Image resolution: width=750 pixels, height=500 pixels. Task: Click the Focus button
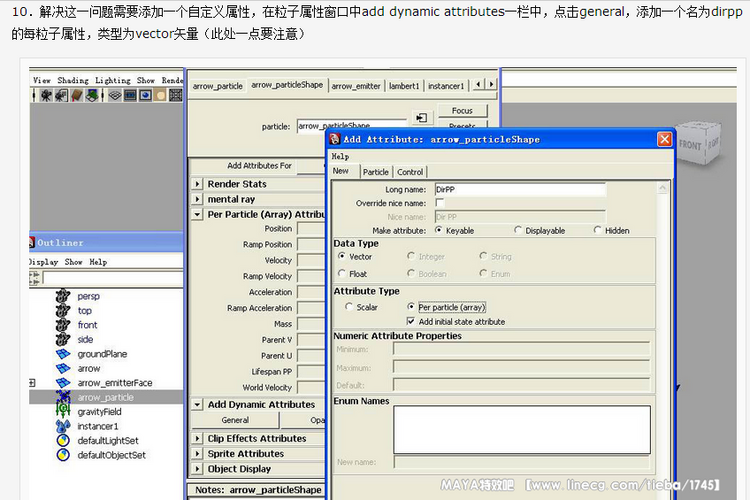click(462, 111)
